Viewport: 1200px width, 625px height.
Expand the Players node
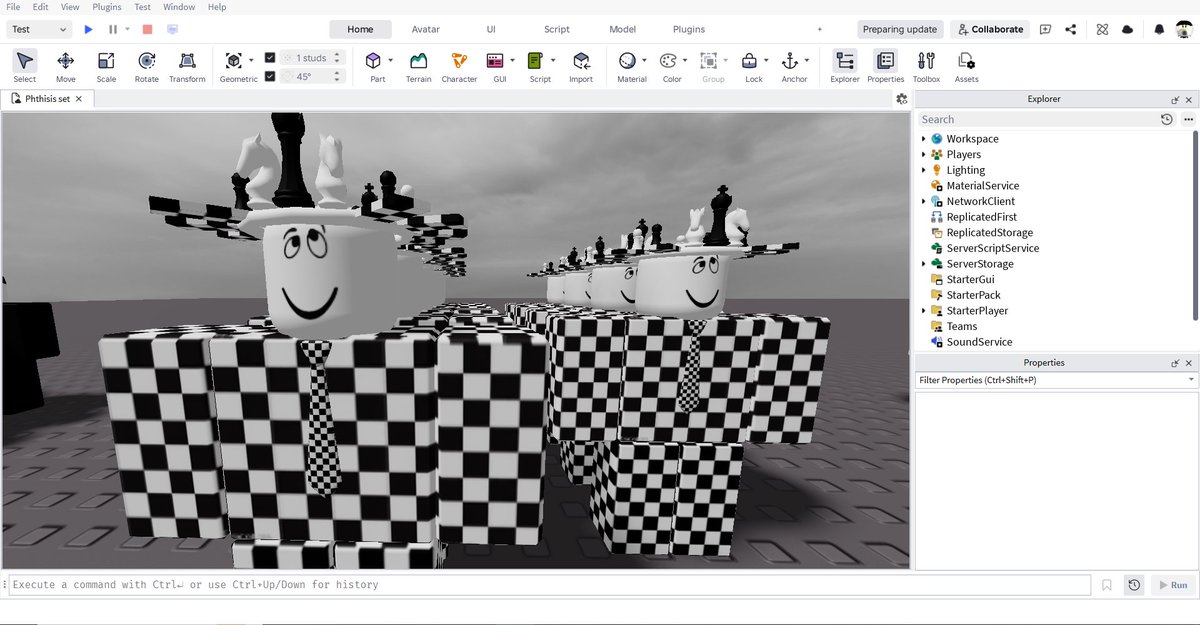point(924,155)
